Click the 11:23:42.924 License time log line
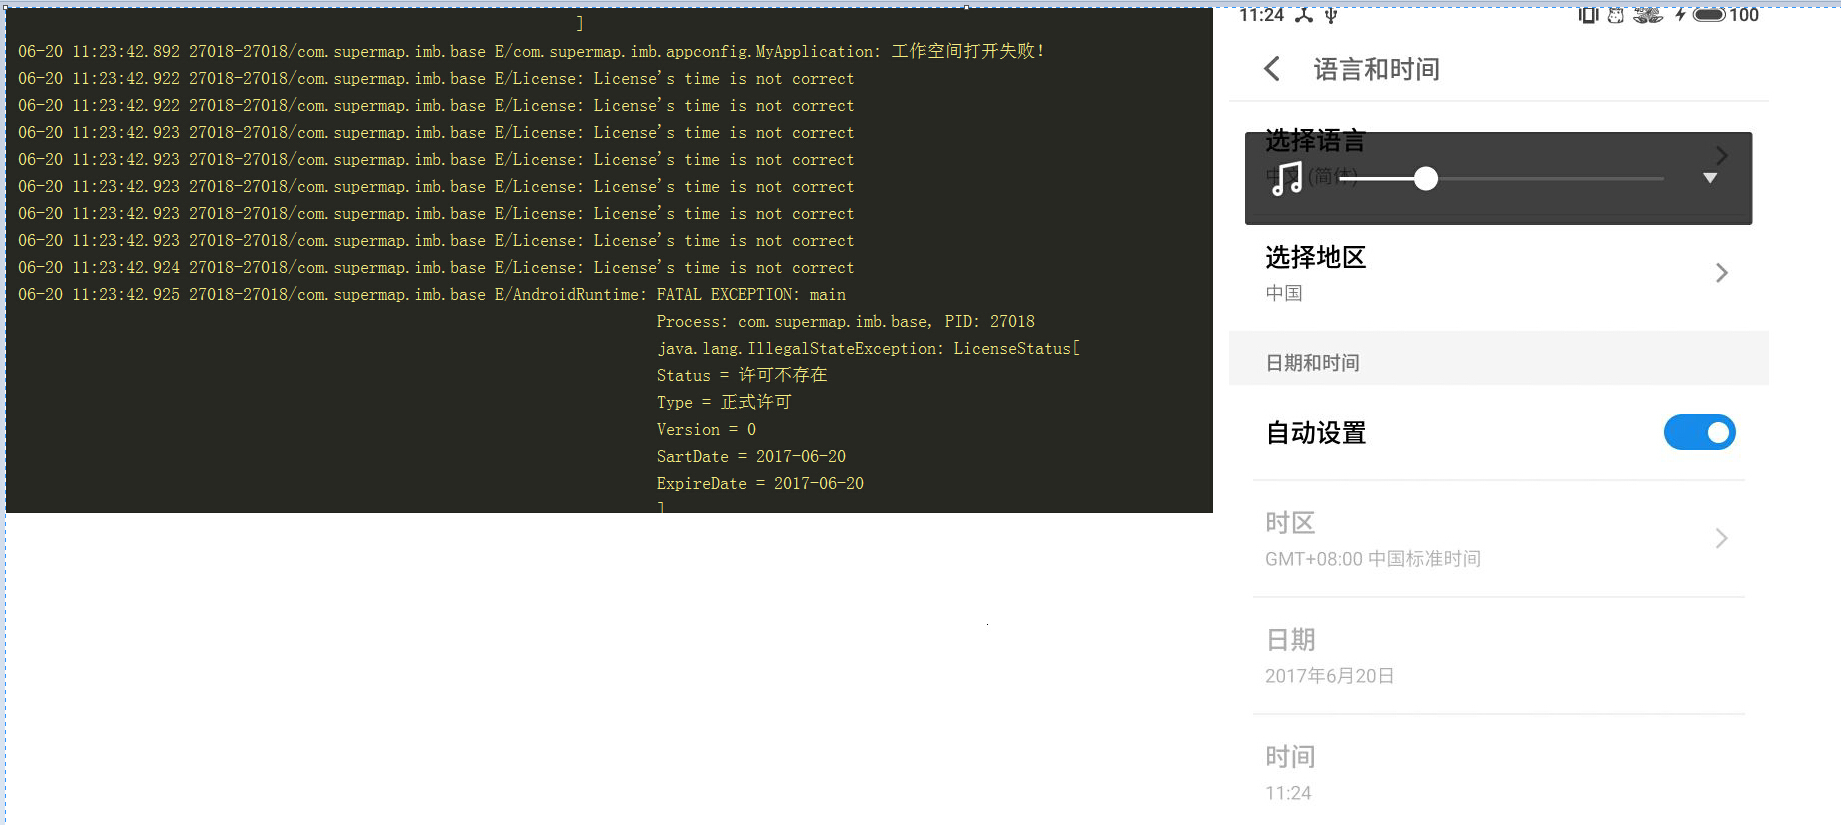 click(x=436, y=267)
